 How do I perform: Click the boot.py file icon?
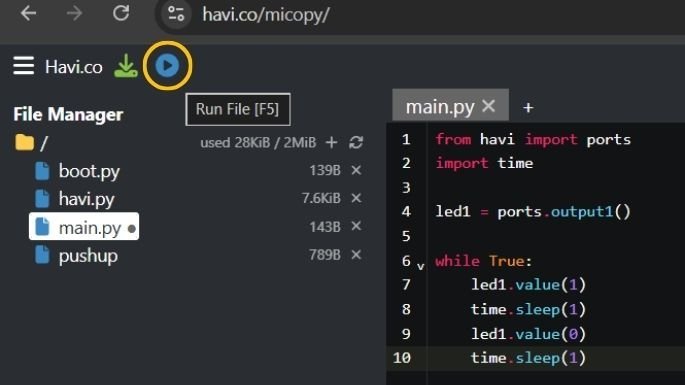click(x=42, y=171)
